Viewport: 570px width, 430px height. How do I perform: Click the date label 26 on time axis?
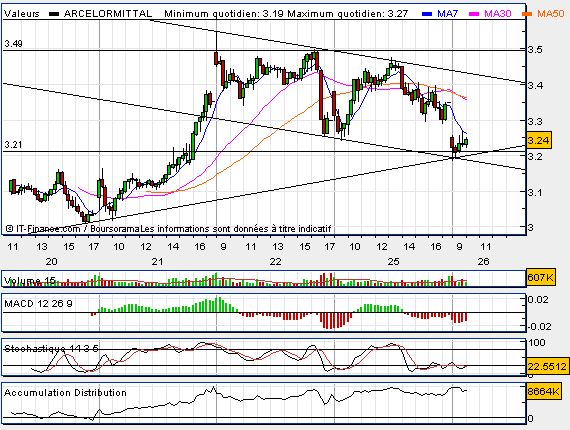(483, 262)
